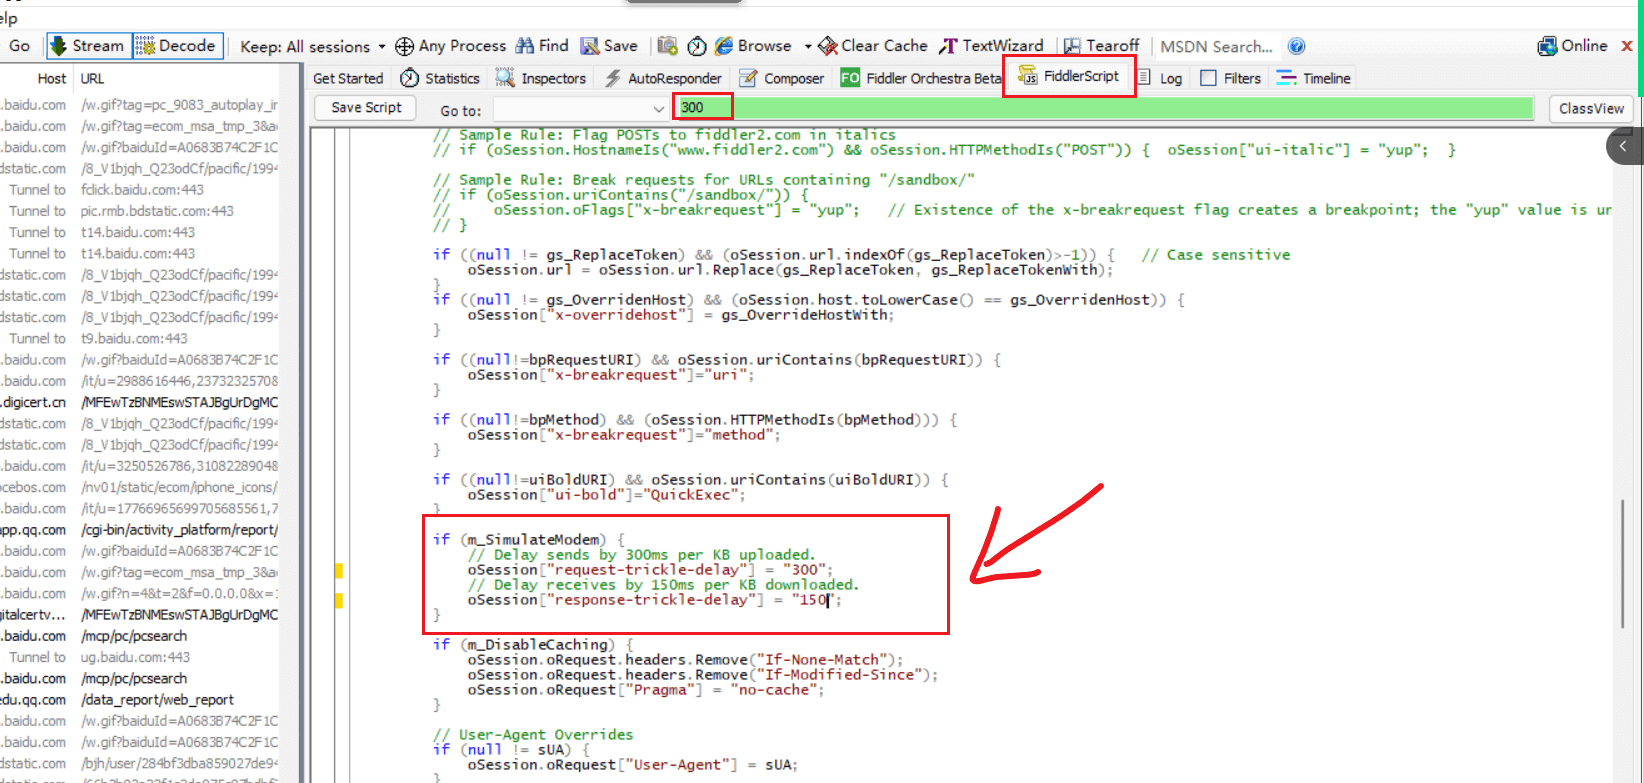Click the timer stopwatch icon
This screenshot has height=783, width=1644.
[697, 46]
